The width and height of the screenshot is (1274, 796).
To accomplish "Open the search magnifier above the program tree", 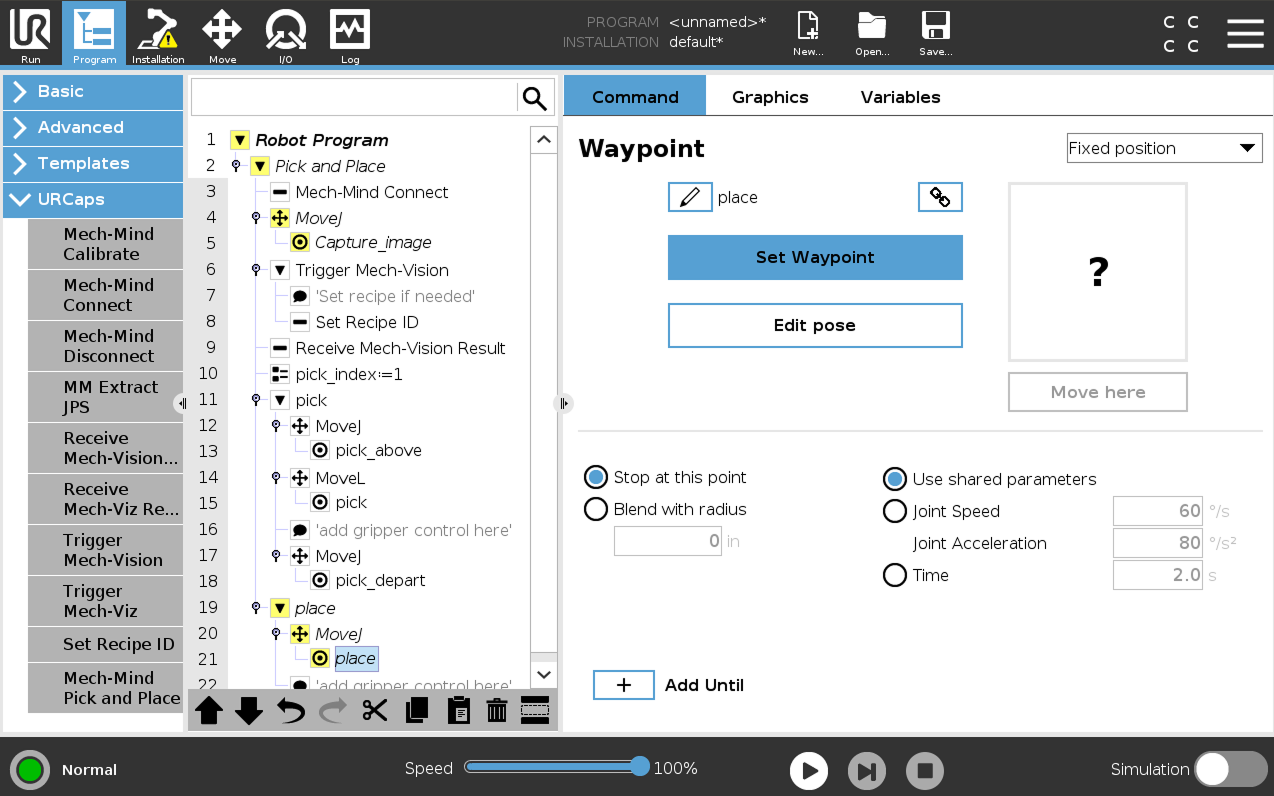I will click(535, 97).
